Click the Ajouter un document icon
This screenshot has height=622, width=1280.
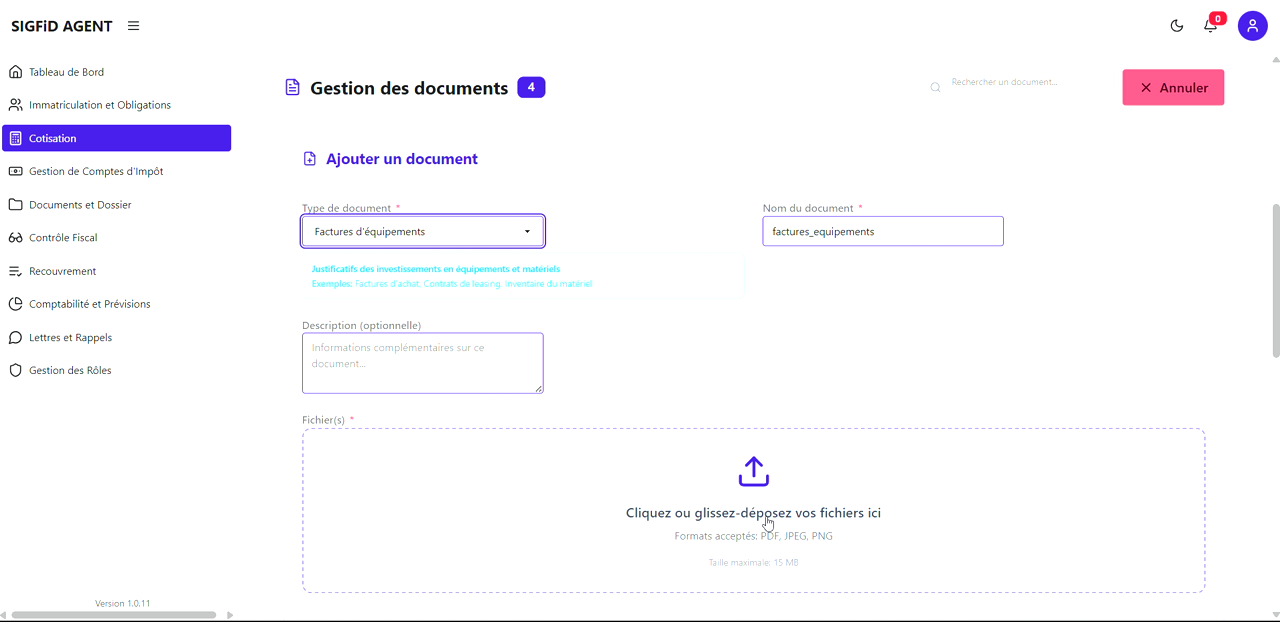[x=308, y=158]
